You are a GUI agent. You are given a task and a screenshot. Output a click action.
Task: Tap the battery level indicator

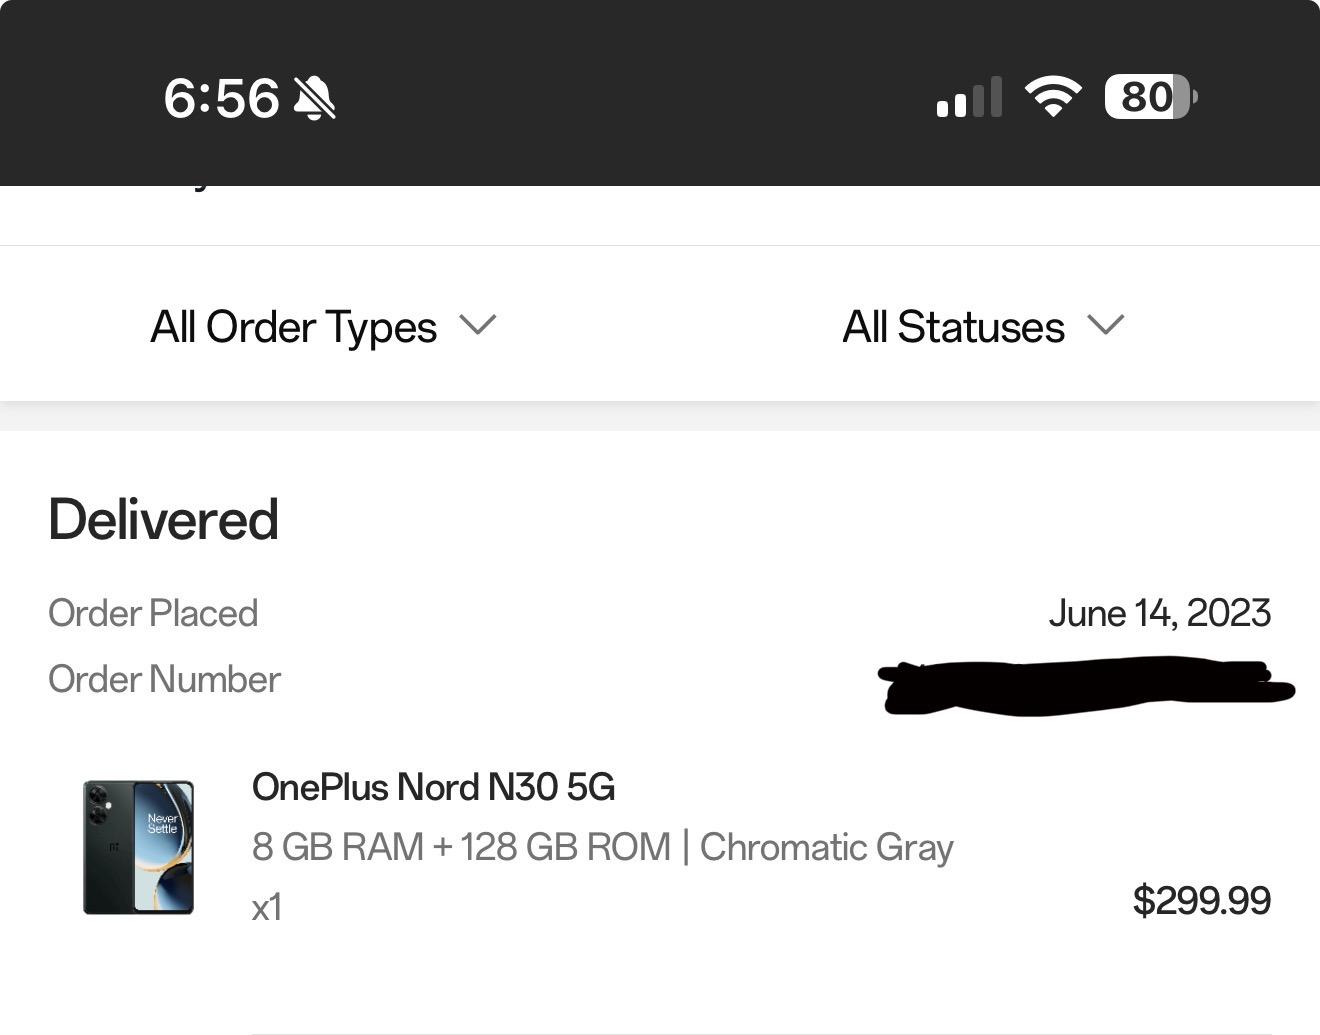point(1150,97)
